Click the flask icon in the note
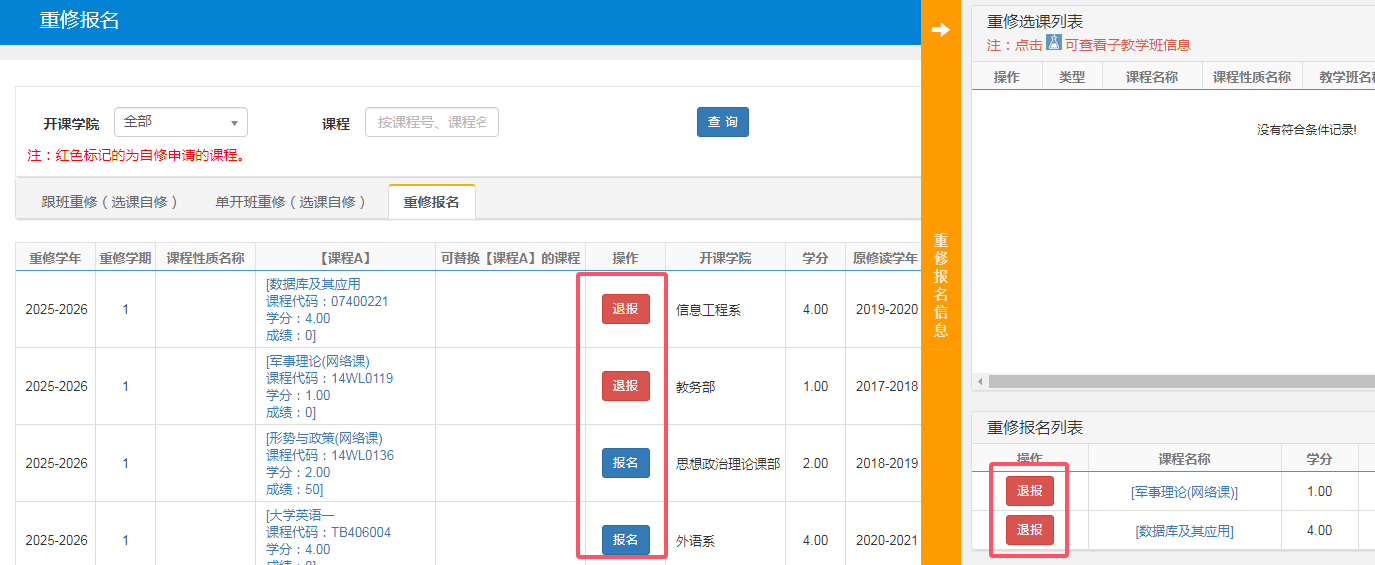This screenshot has width=1375, height=565. (1053, 43)
